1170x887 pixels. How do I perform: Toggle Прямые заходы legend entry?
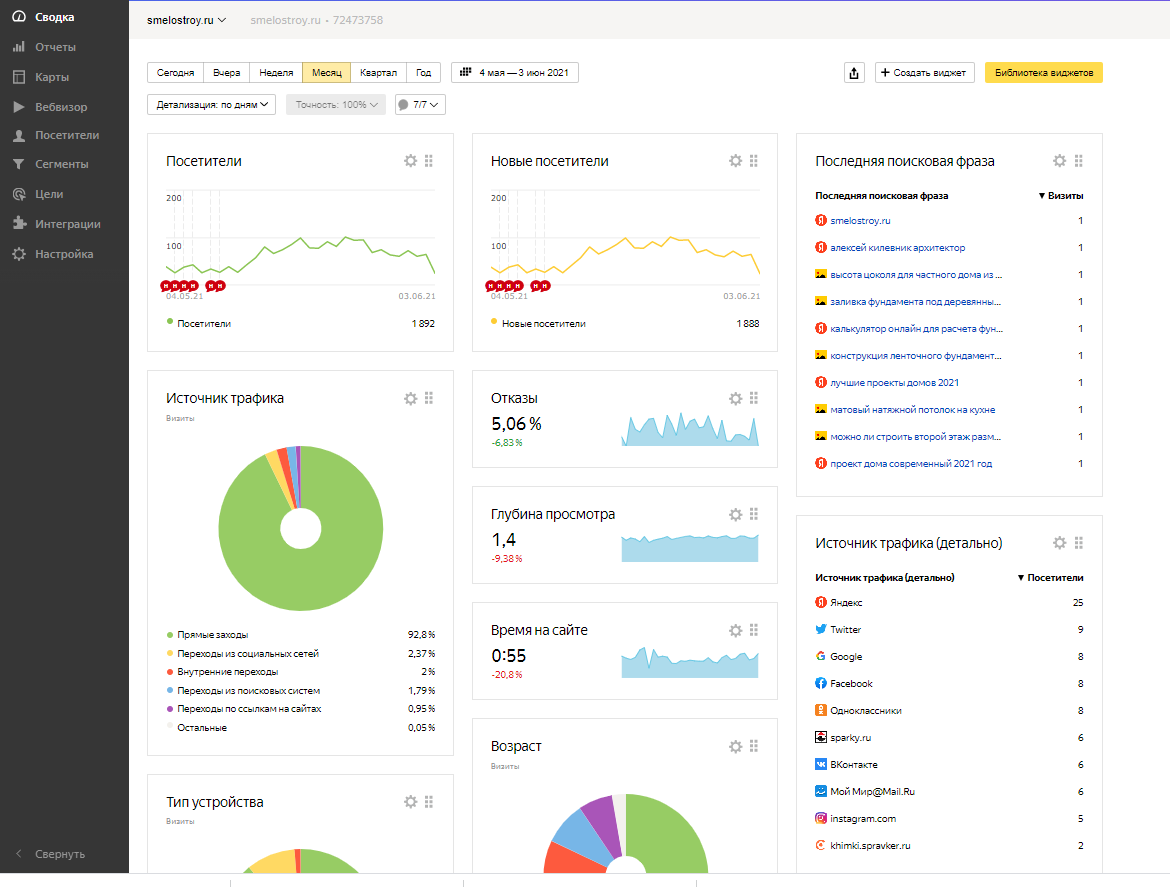[212, 635]
